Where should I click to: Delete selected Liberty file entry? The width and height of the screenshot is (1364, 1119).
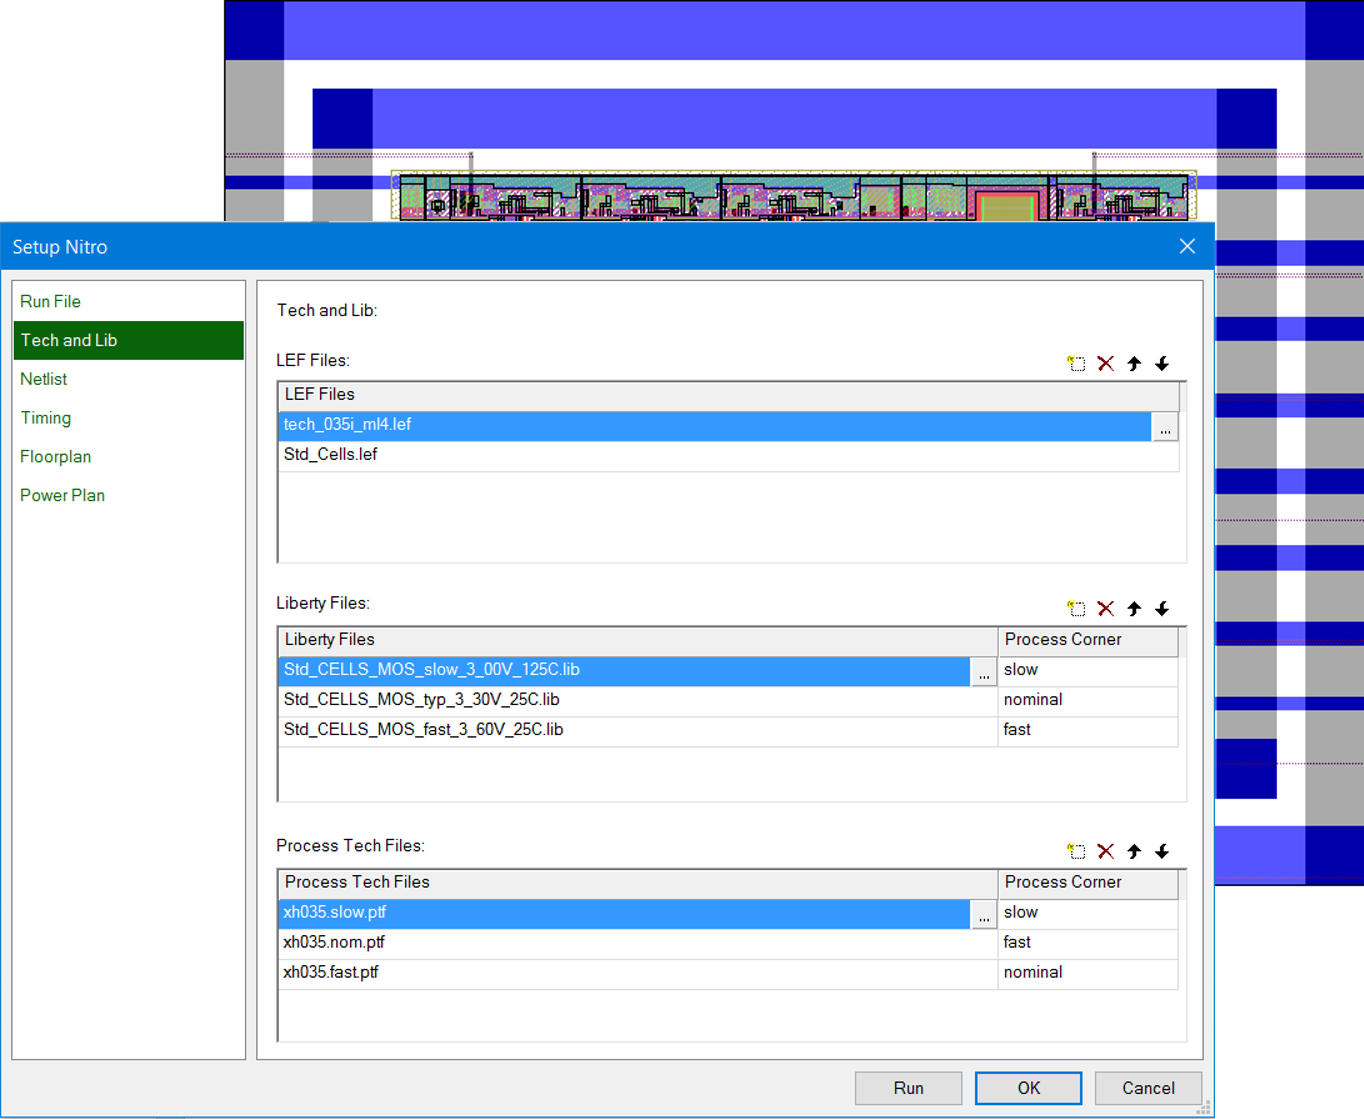coord(1105,608)
